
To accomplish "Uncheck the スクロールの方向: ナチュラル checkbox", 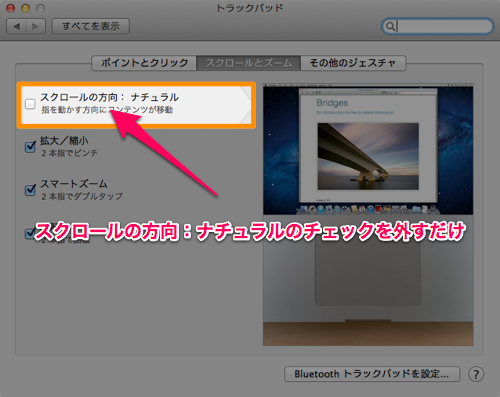I will tap(30, 104).
